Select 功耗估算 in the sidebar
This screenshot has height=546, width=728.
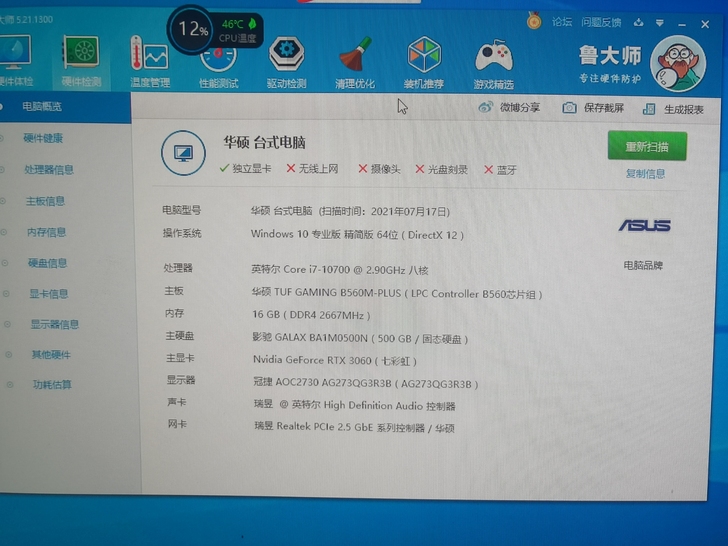click(52, 384)
